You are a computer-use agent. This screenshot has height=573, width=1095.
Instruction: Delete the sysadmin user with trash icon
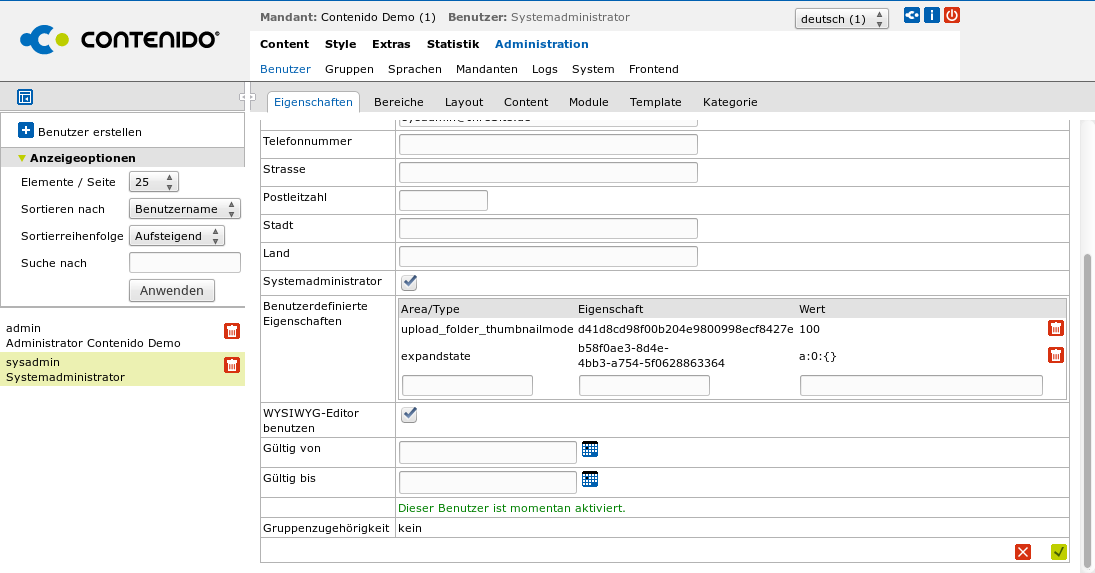click(232, 365)
